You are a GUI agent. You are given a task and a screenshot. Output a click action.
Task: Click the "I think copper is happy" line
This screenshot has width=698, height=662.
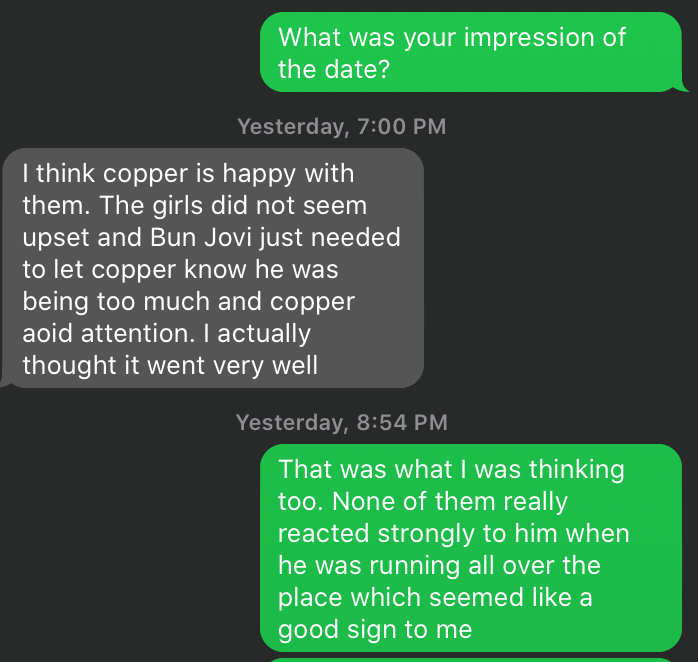(x=188, y=174)
